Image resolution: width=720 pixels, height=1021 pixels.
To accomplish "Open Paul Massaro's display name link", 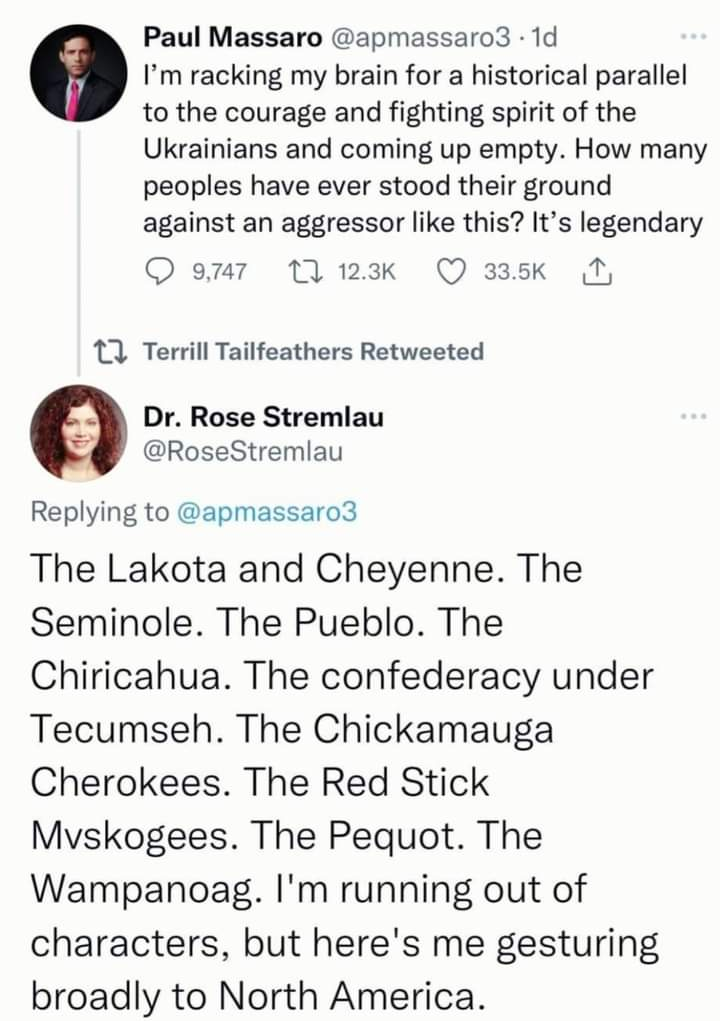I will click(231, 38).
